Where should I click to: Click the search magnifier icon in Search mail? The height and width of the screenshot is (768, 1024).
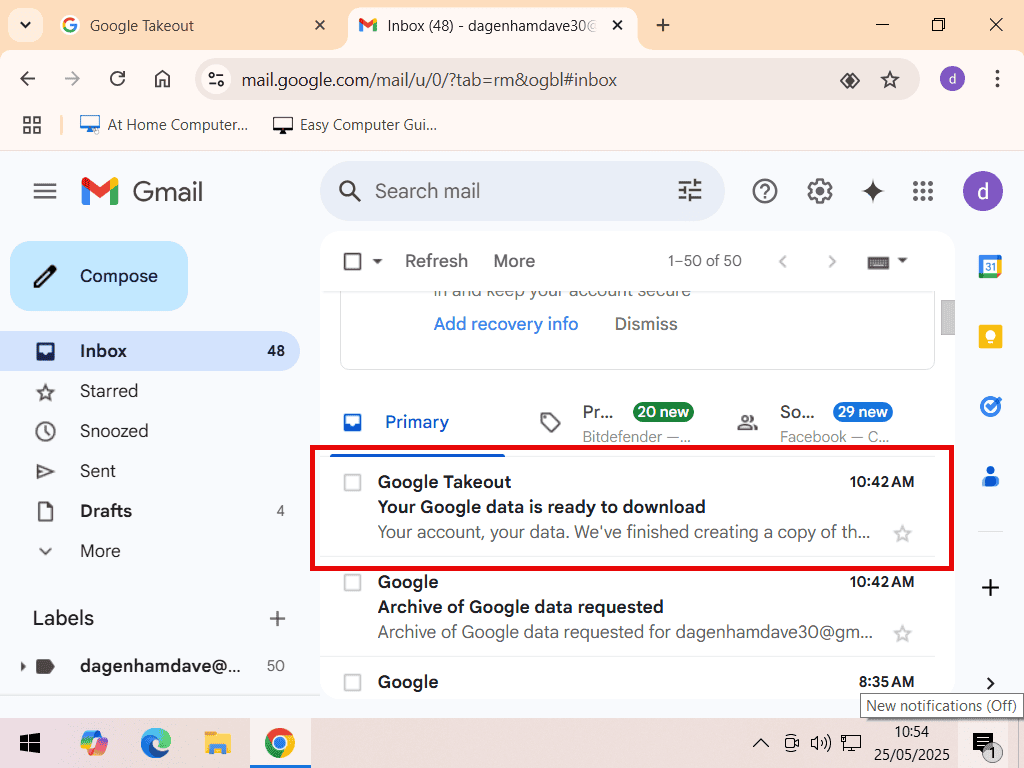point(349,191)
